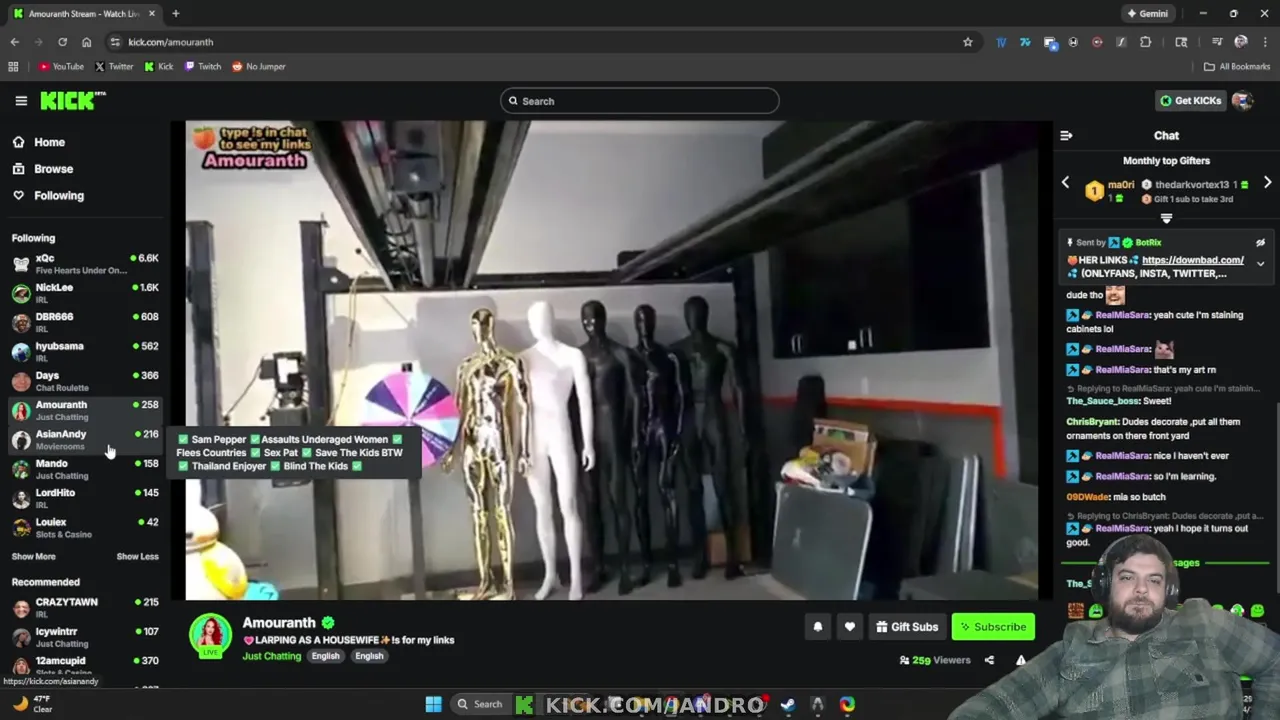The height and width of the screenshot is (720, 1280).
Task: Open DBR666 channel in the sidebar
Action: point(85,322)
